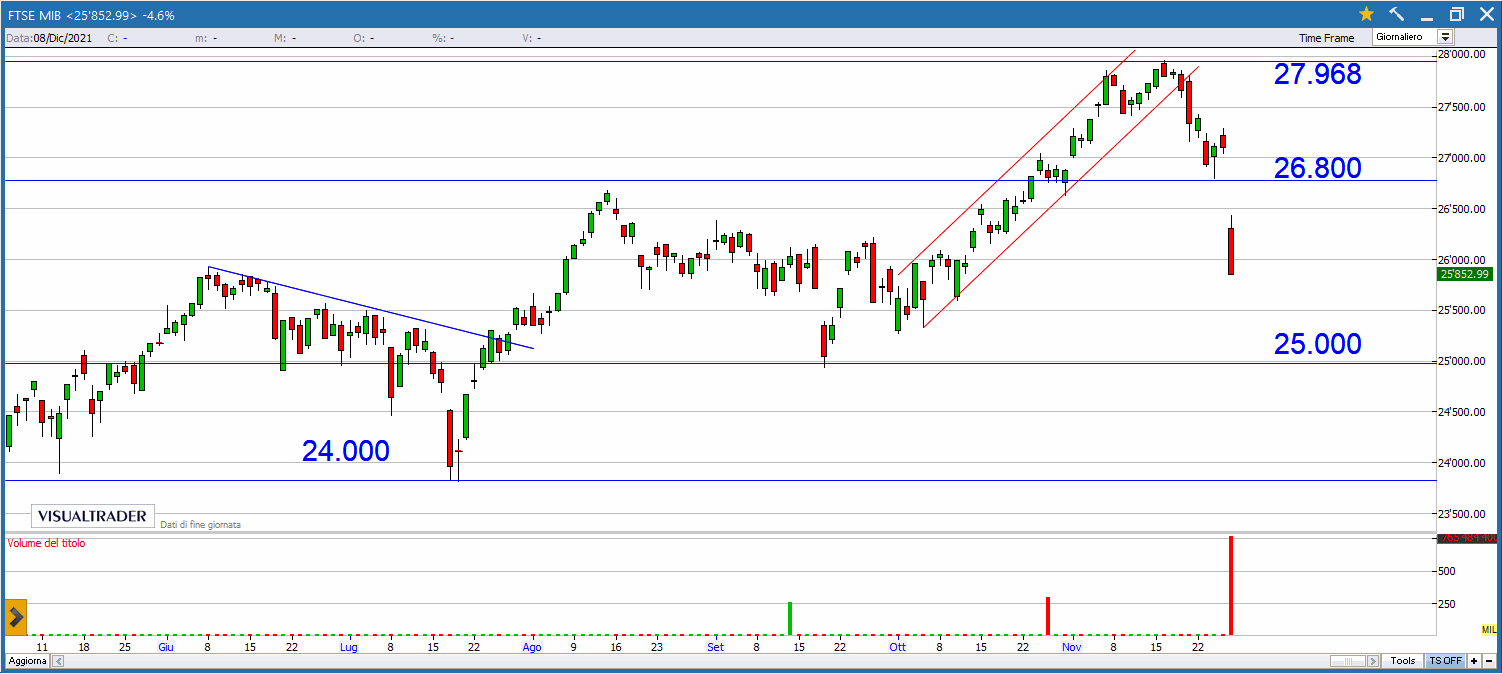Click the Nov month axis label
Screen dimensions: 1502x674
tap(1072, 647)
